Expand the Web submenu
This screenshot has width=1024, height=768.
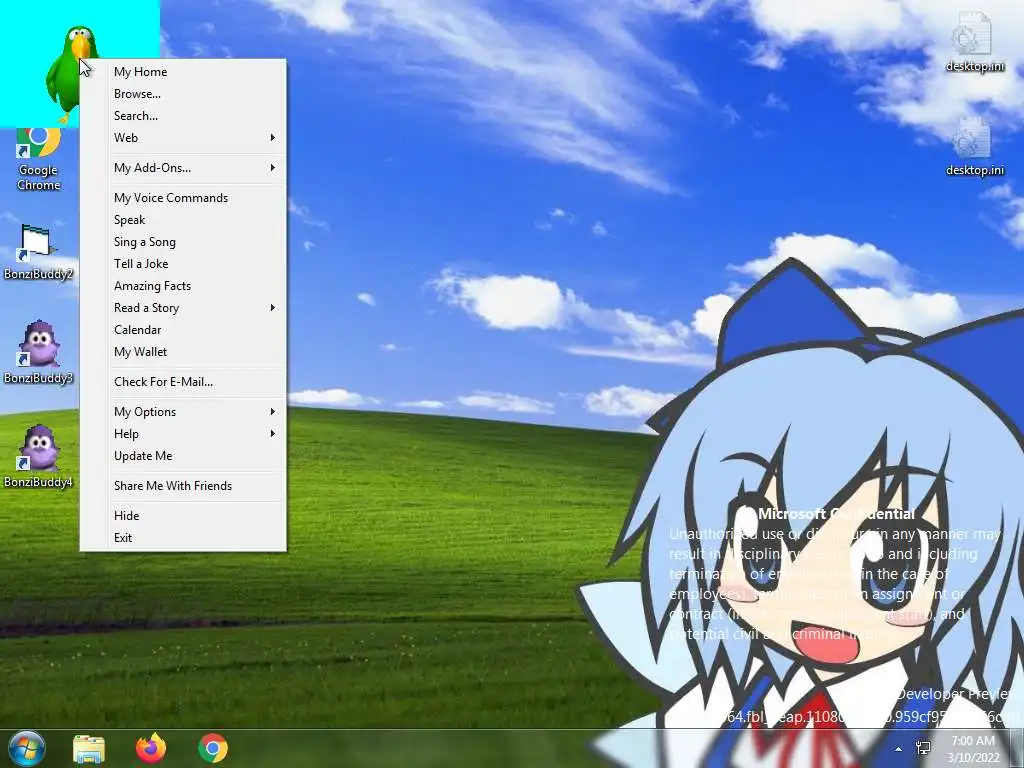(183, 138)
